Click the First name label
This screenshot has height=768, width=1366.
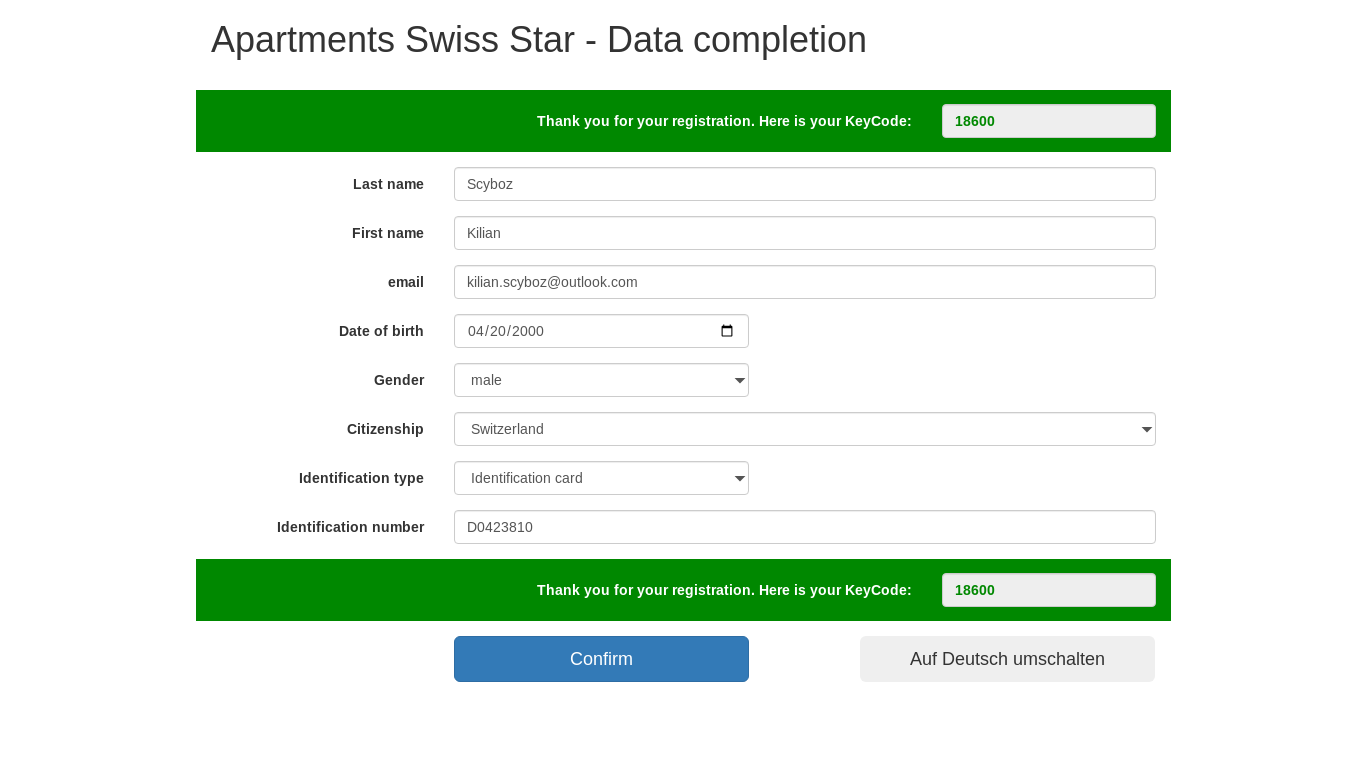click(x=388, y=233)
